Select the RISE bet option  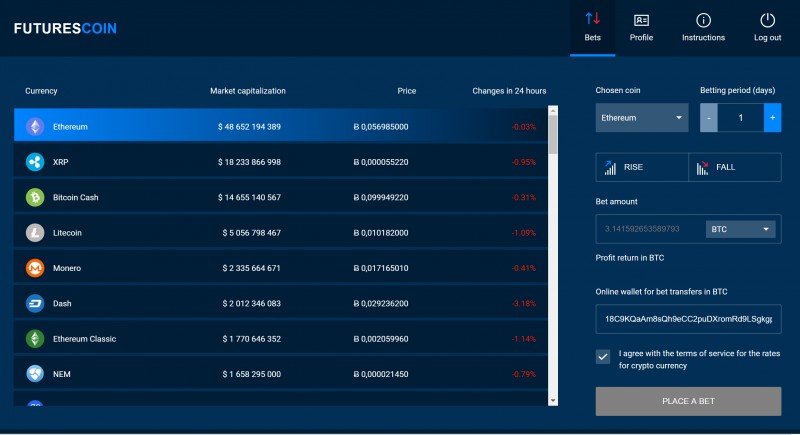pyautogui.click(x=642, y=167)
